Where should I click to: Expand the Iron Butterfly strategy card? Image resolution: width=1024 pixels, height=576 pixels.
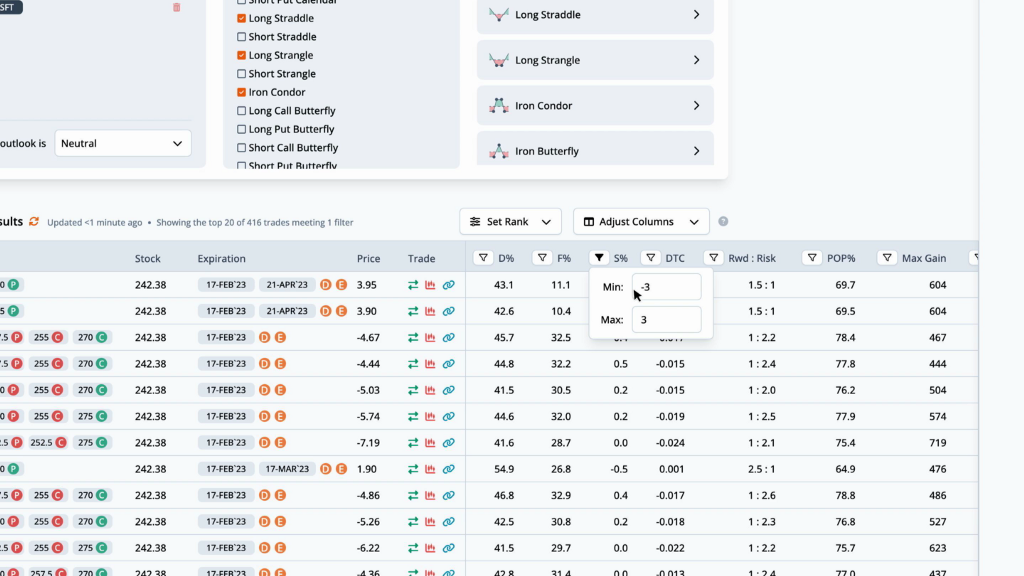point(595,150)
